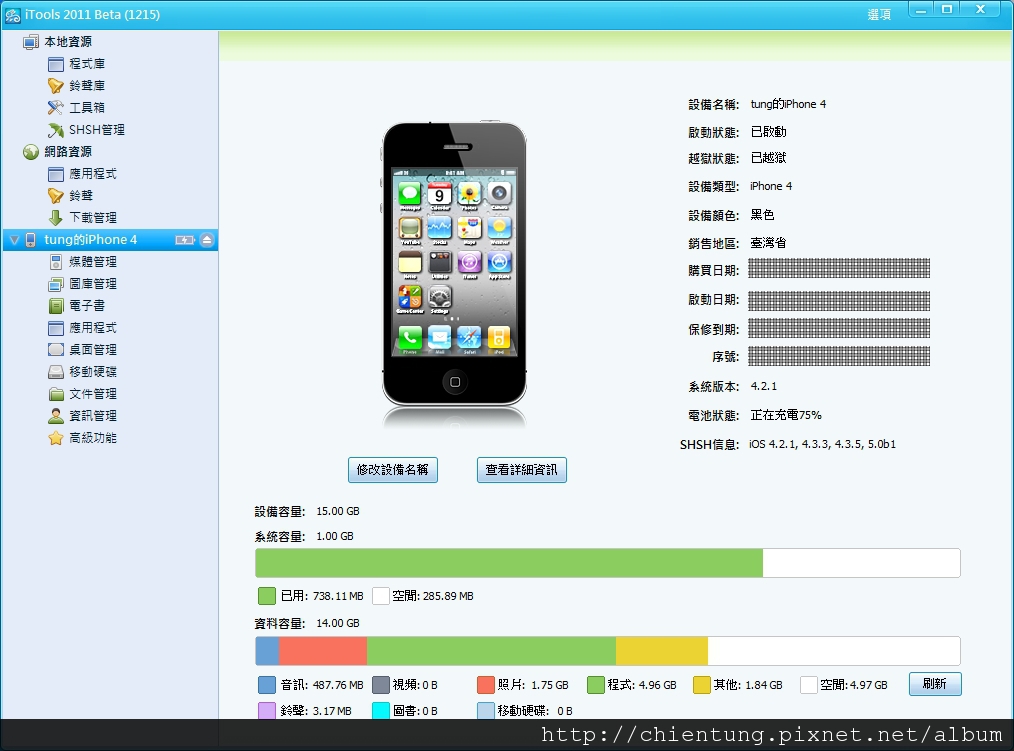
Task: Open 移動硬碟 portable disk icon
Action: 56,372
